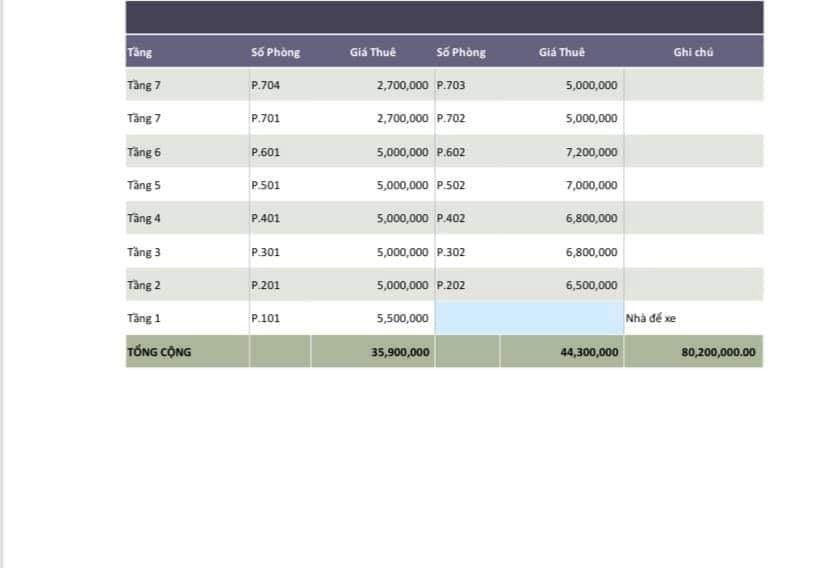Select room cell P.704
This screenshot has width=827, height=568.
coord(265,85)
